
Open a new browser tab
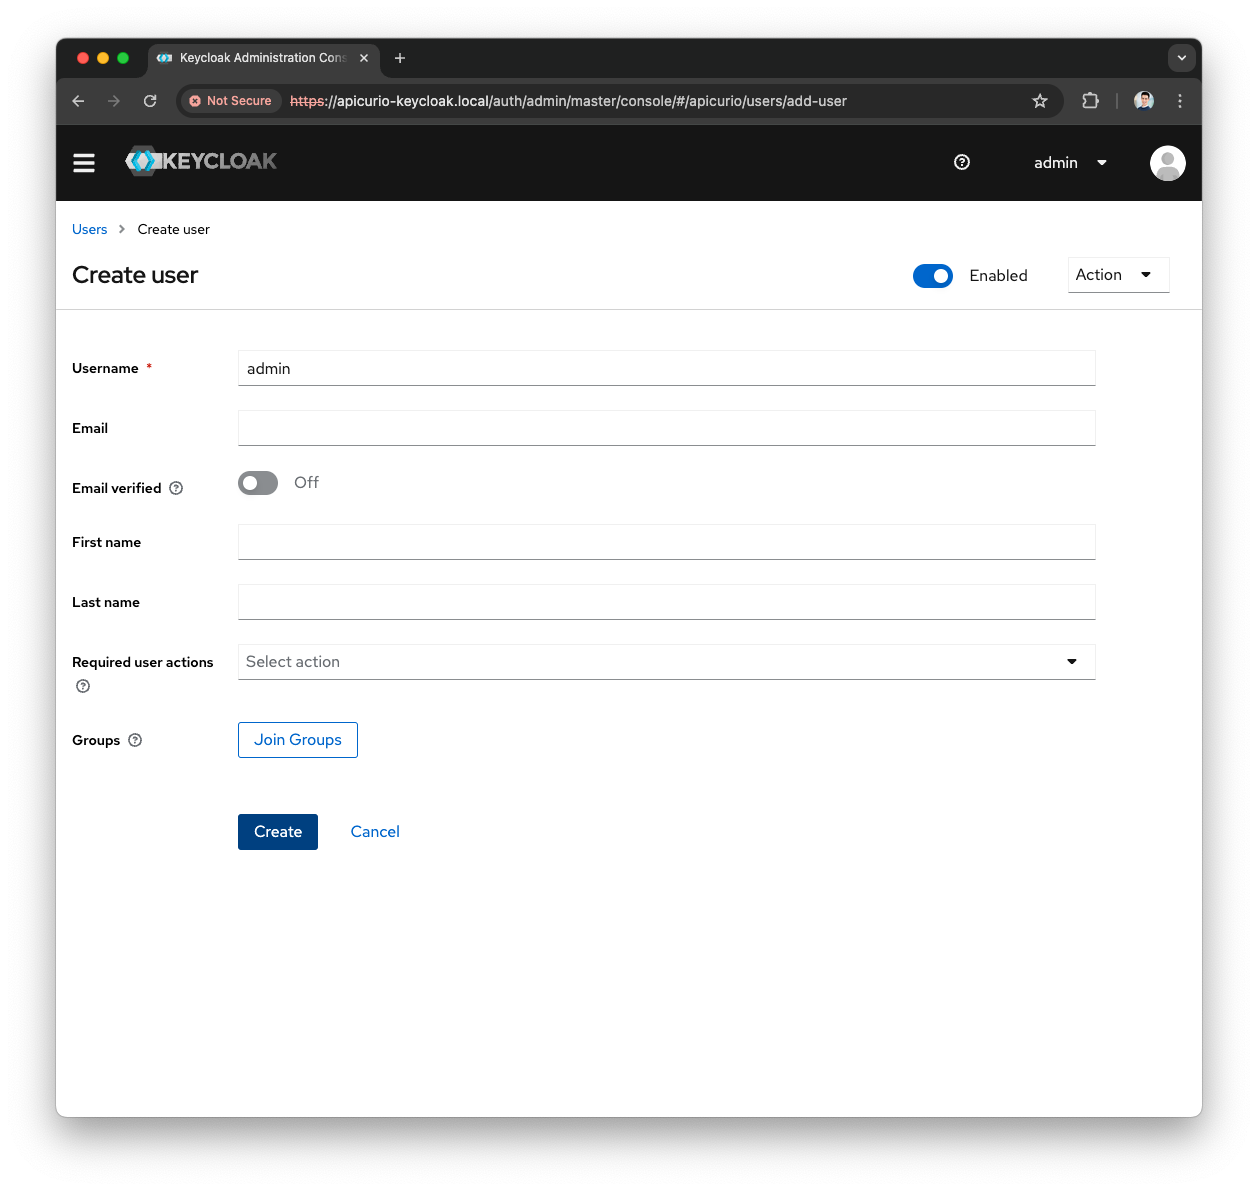(x=400, y=58)
